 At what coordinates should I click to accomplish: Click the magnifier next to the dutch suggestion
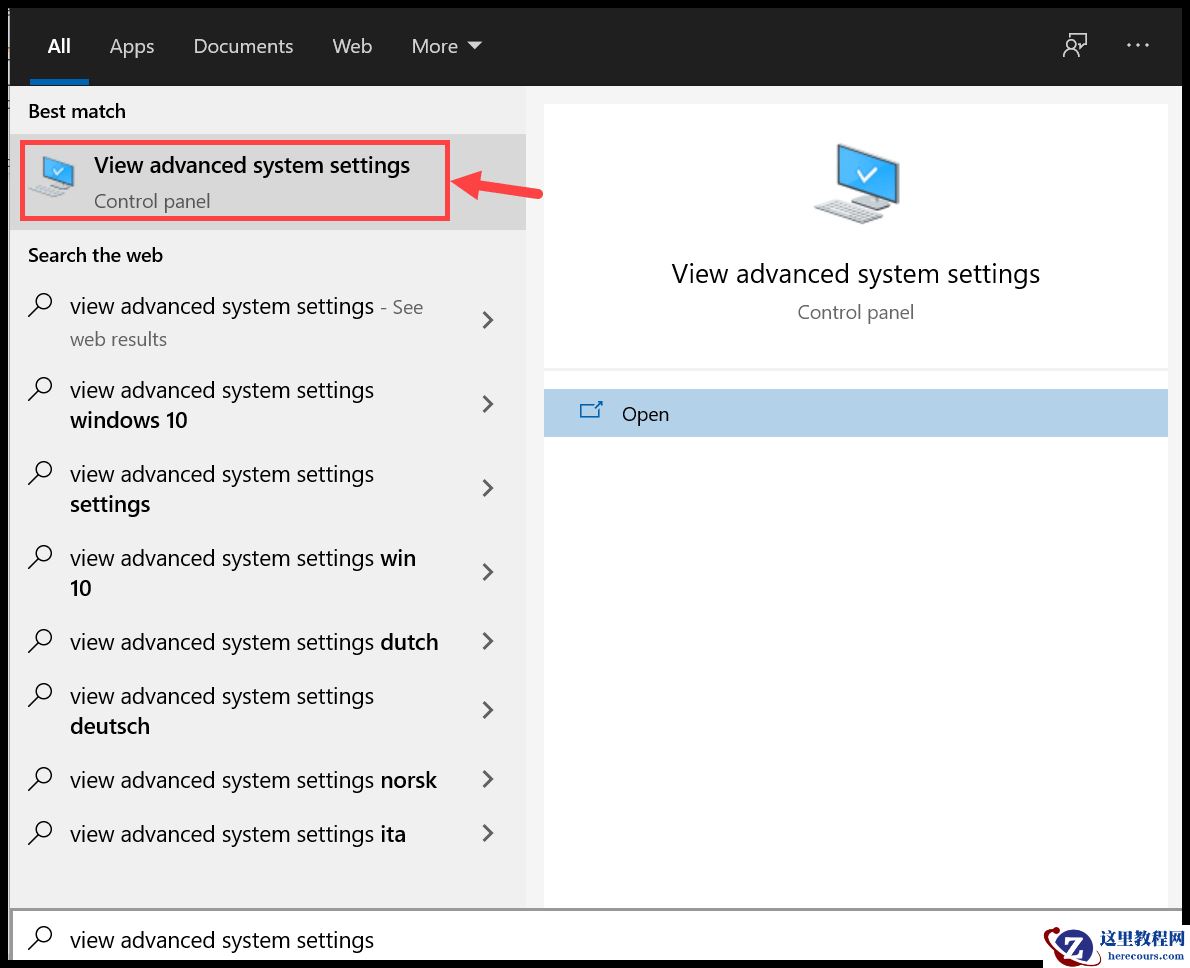[x=40, y=641]
